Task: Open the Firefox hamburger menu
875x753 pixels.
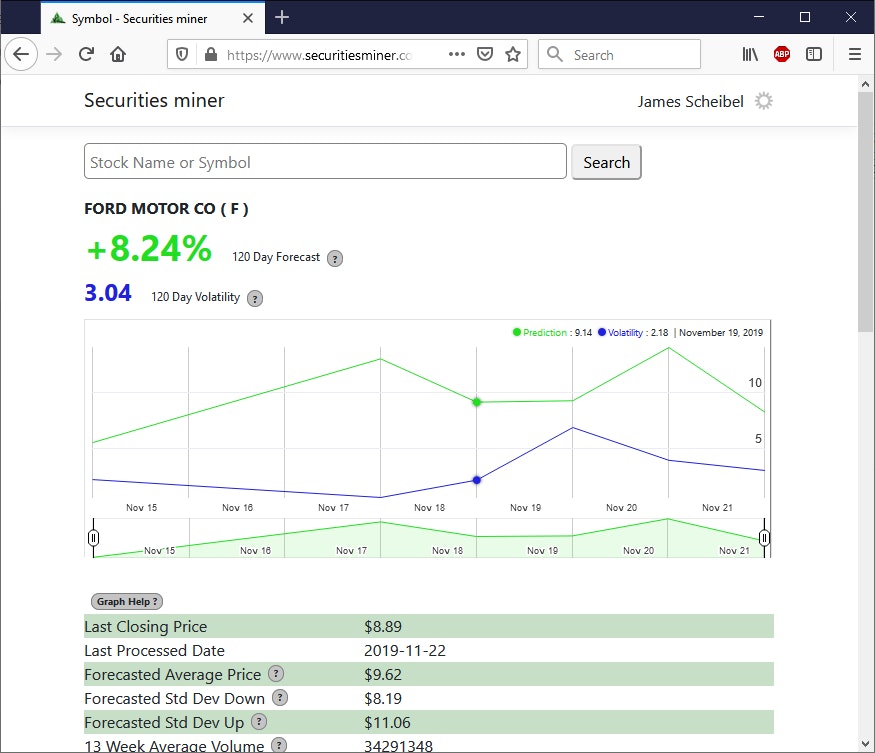Action: click(x=854, y=54)
